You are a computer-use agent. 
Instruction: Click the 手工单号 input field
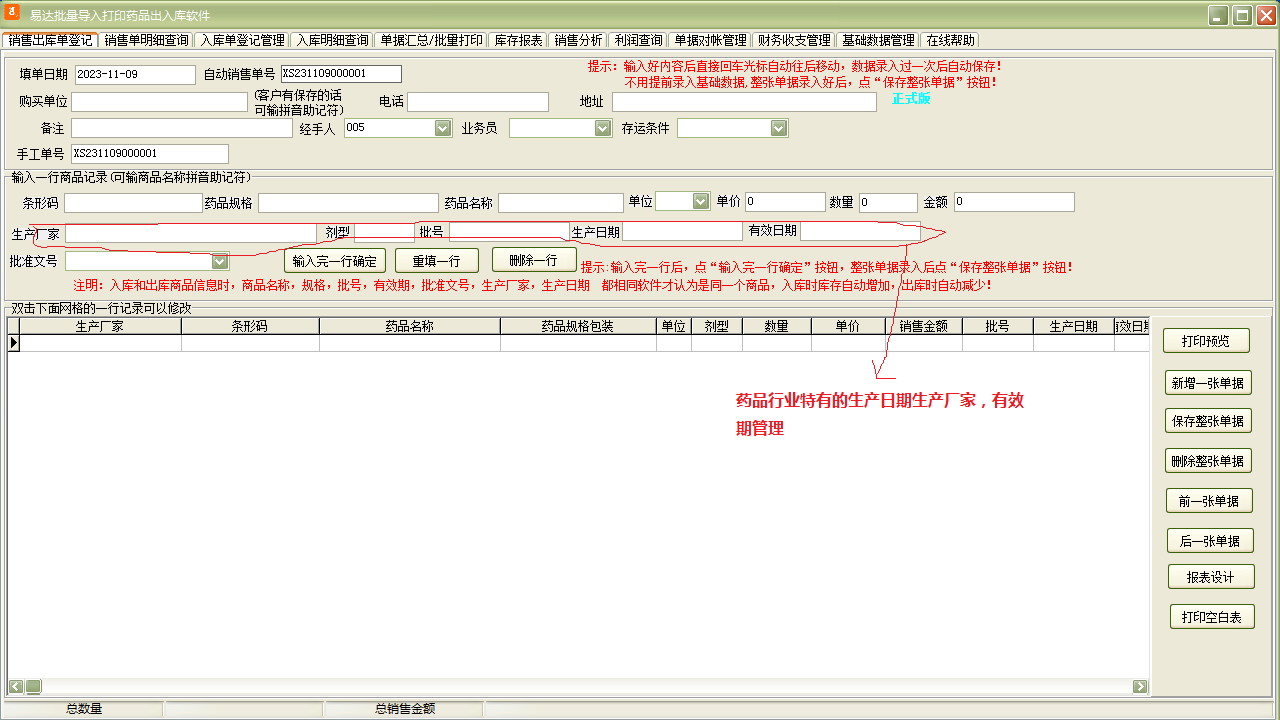click(x=150, y=153)
